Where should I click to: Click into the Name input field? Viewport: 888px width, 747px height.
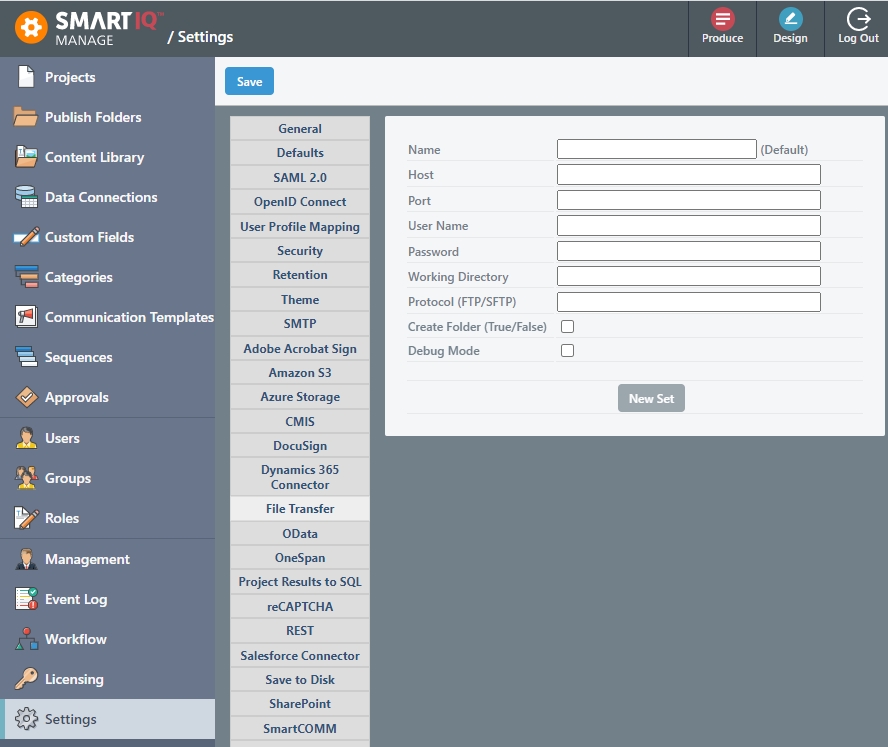(656, 149)
